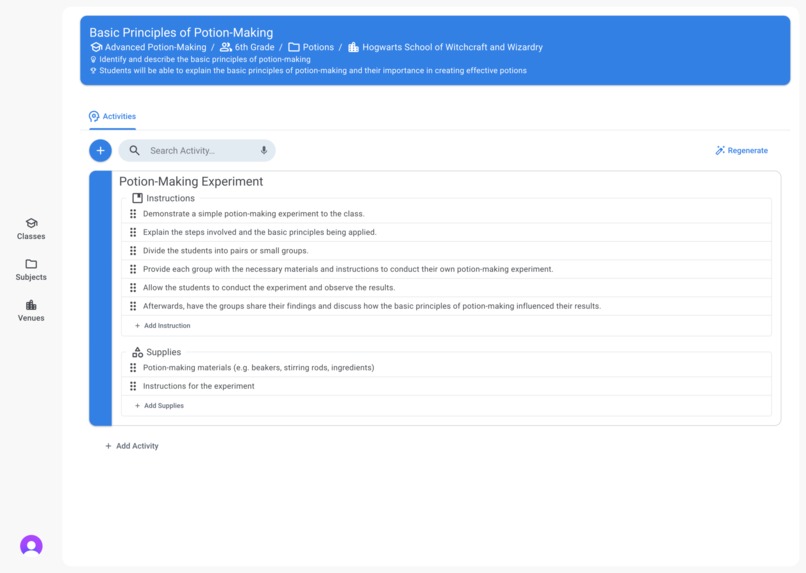Open the purple user profile avatar

(x=31, y=545)
